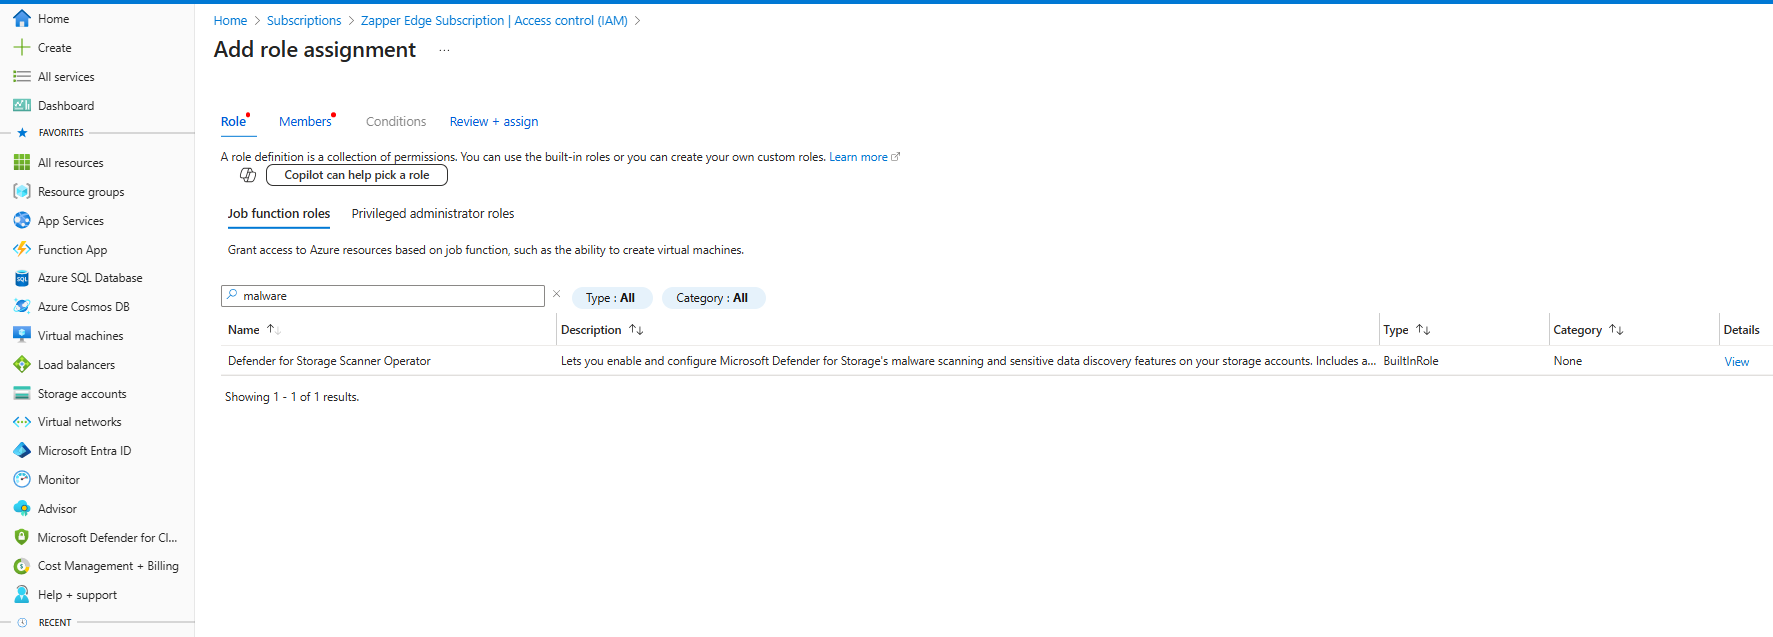The height and width of the screenshot is (637, 1773).
Task: Open the Learn more link
Action: coord(864,157)
